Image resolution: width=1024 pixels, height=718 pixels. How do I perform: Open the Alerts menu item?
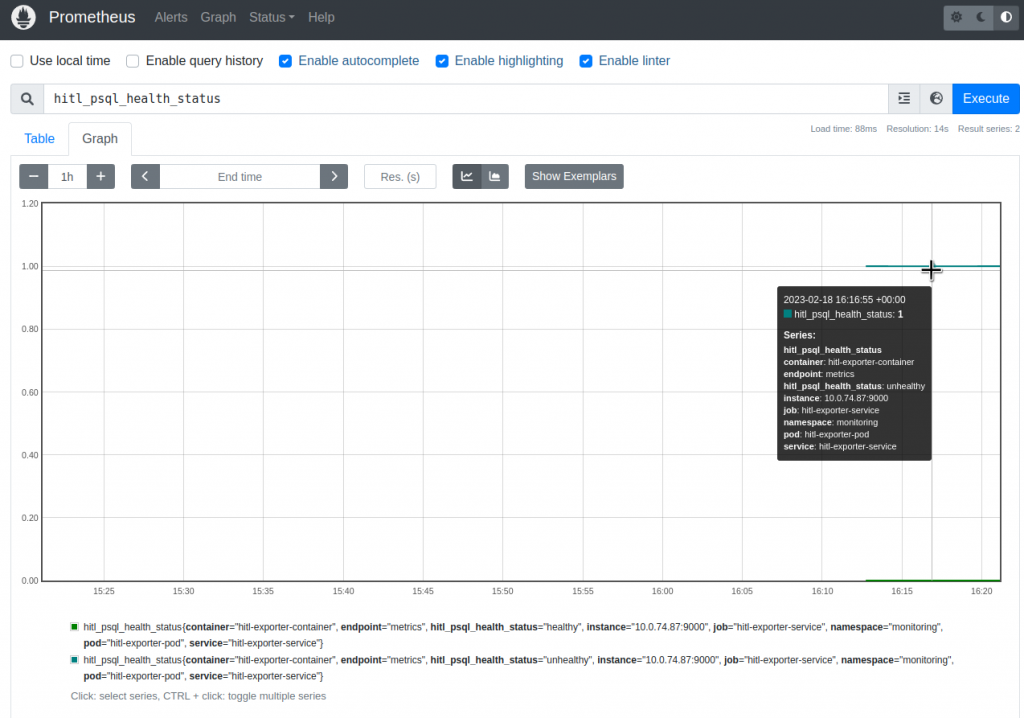click(x=170, y=17)
